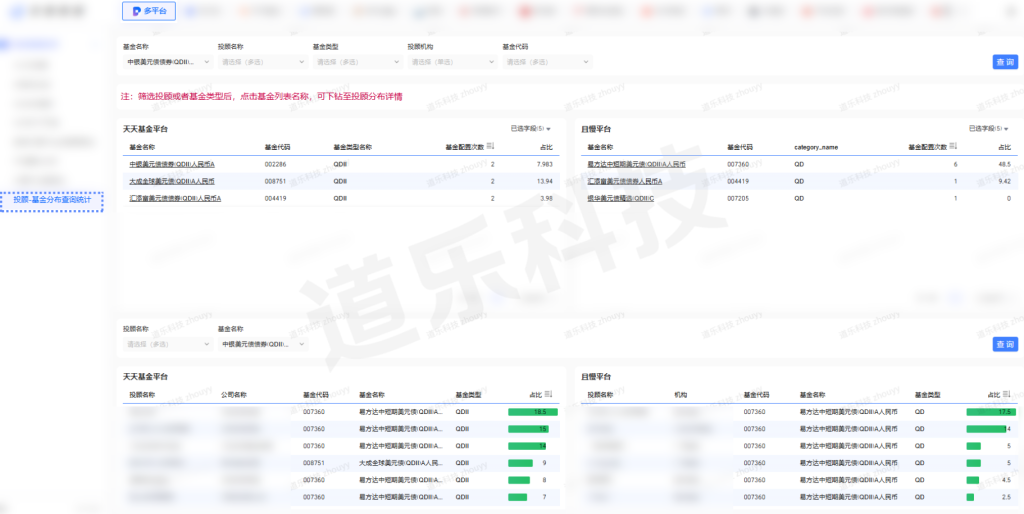Open fund link 大成全球美元债(QDII)A人民币
Image resolution: width=1024 pixels, height=514 pixels.
[171, 181]
